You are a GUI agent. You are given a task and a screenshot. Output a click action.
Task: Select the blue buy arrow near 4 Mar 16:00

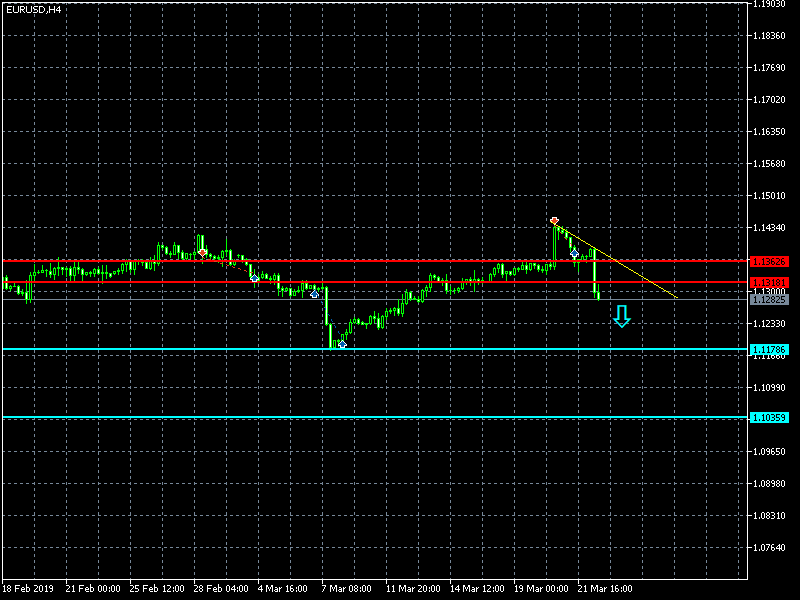pyautogui.click(x=254, y=278)
